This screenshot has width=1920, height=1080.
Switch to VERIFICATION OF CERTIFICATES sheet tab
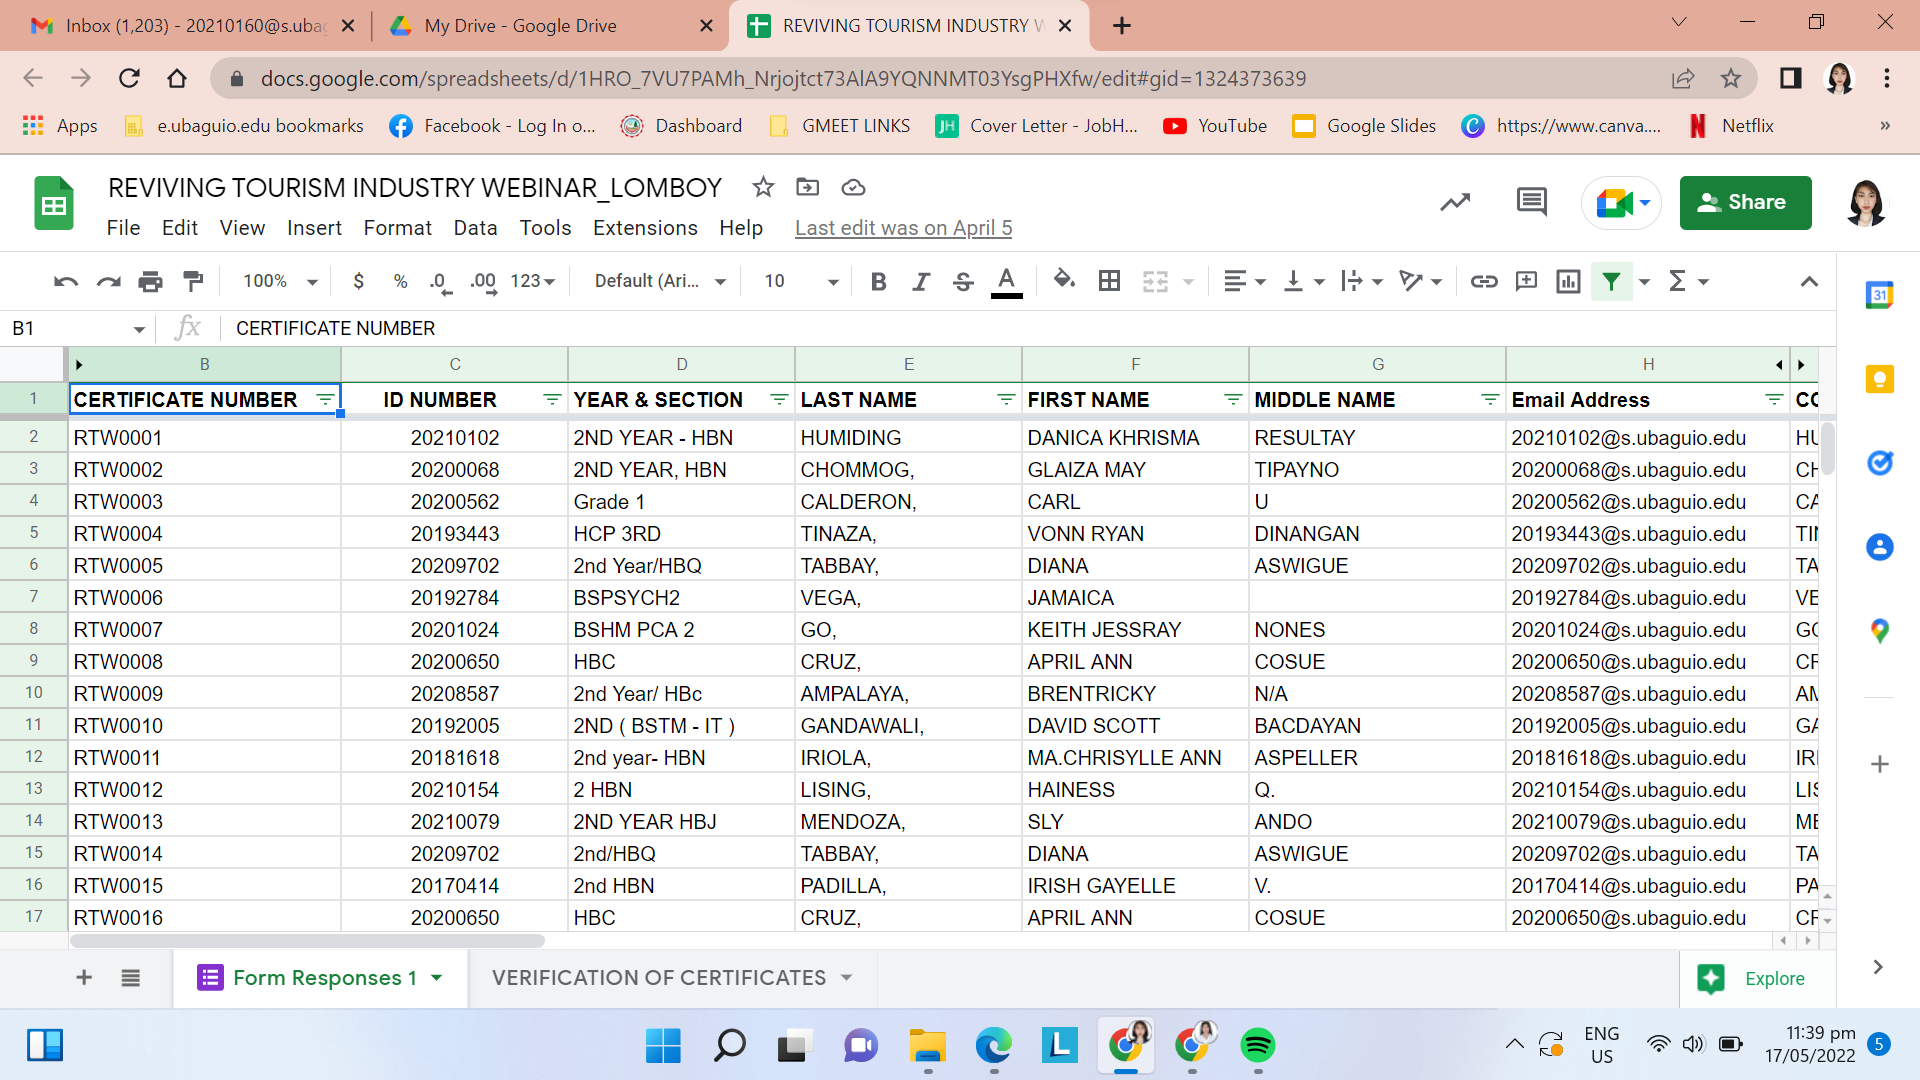coord(659,978)
